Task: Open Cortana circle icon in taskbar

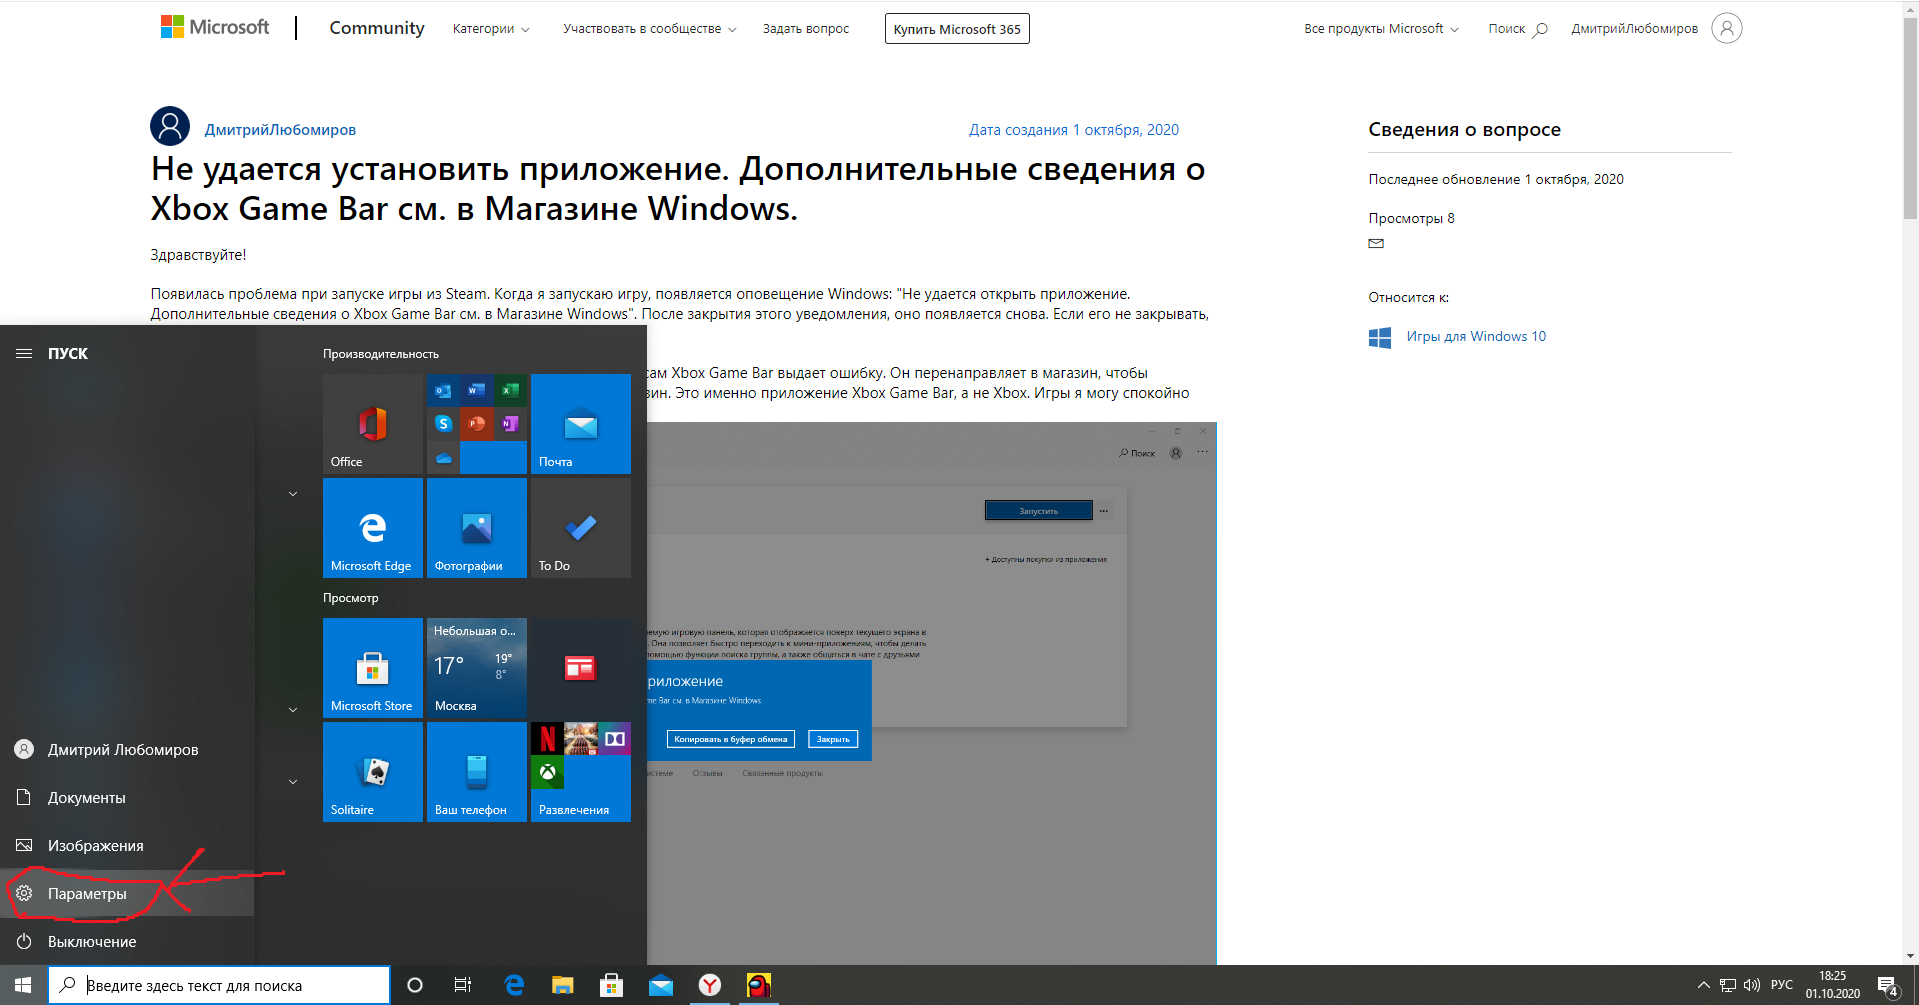Action: (415, 985)
